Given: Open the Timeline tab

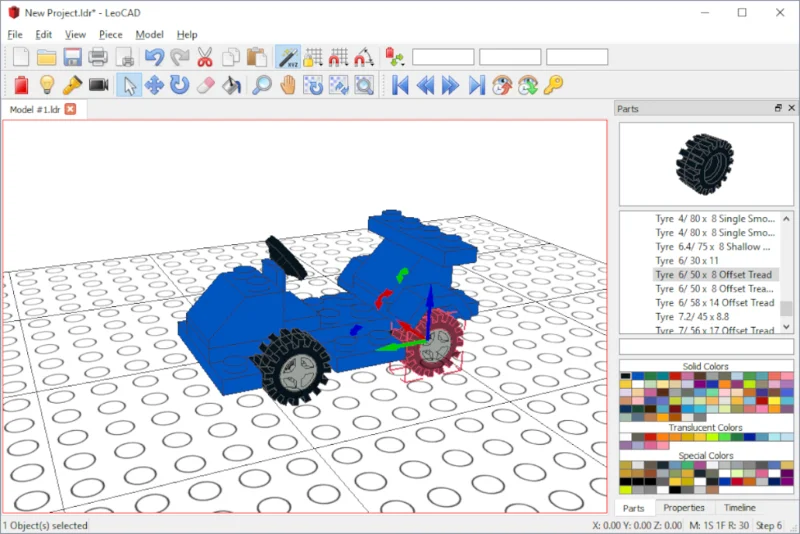Looking at the screenshot, I should coord(739,507).
